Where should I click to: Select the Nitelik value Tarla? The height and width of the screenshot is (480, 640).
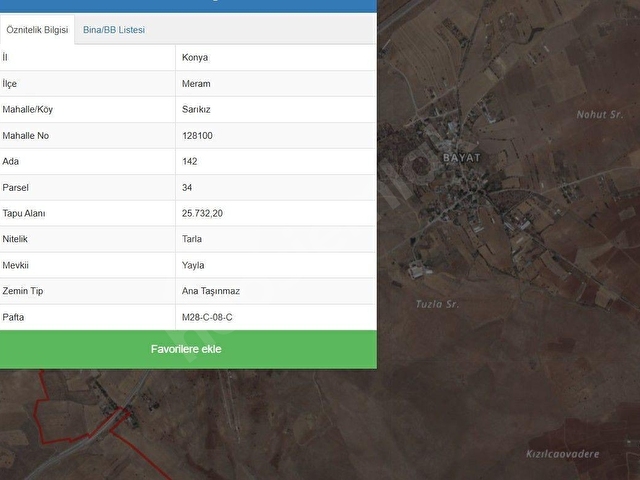coord(192,239)
